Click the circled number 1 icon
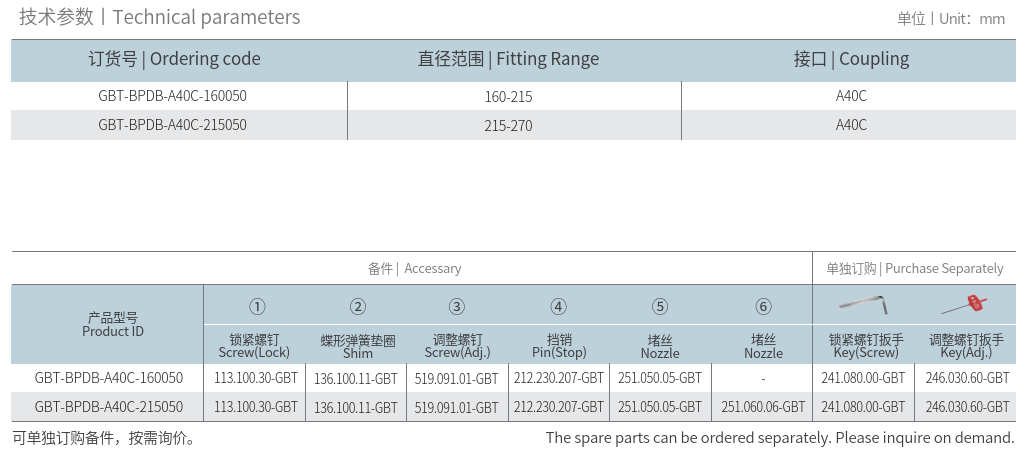Image resolution: width=1033 pixels, height=457 pixels. click(257, 307)
